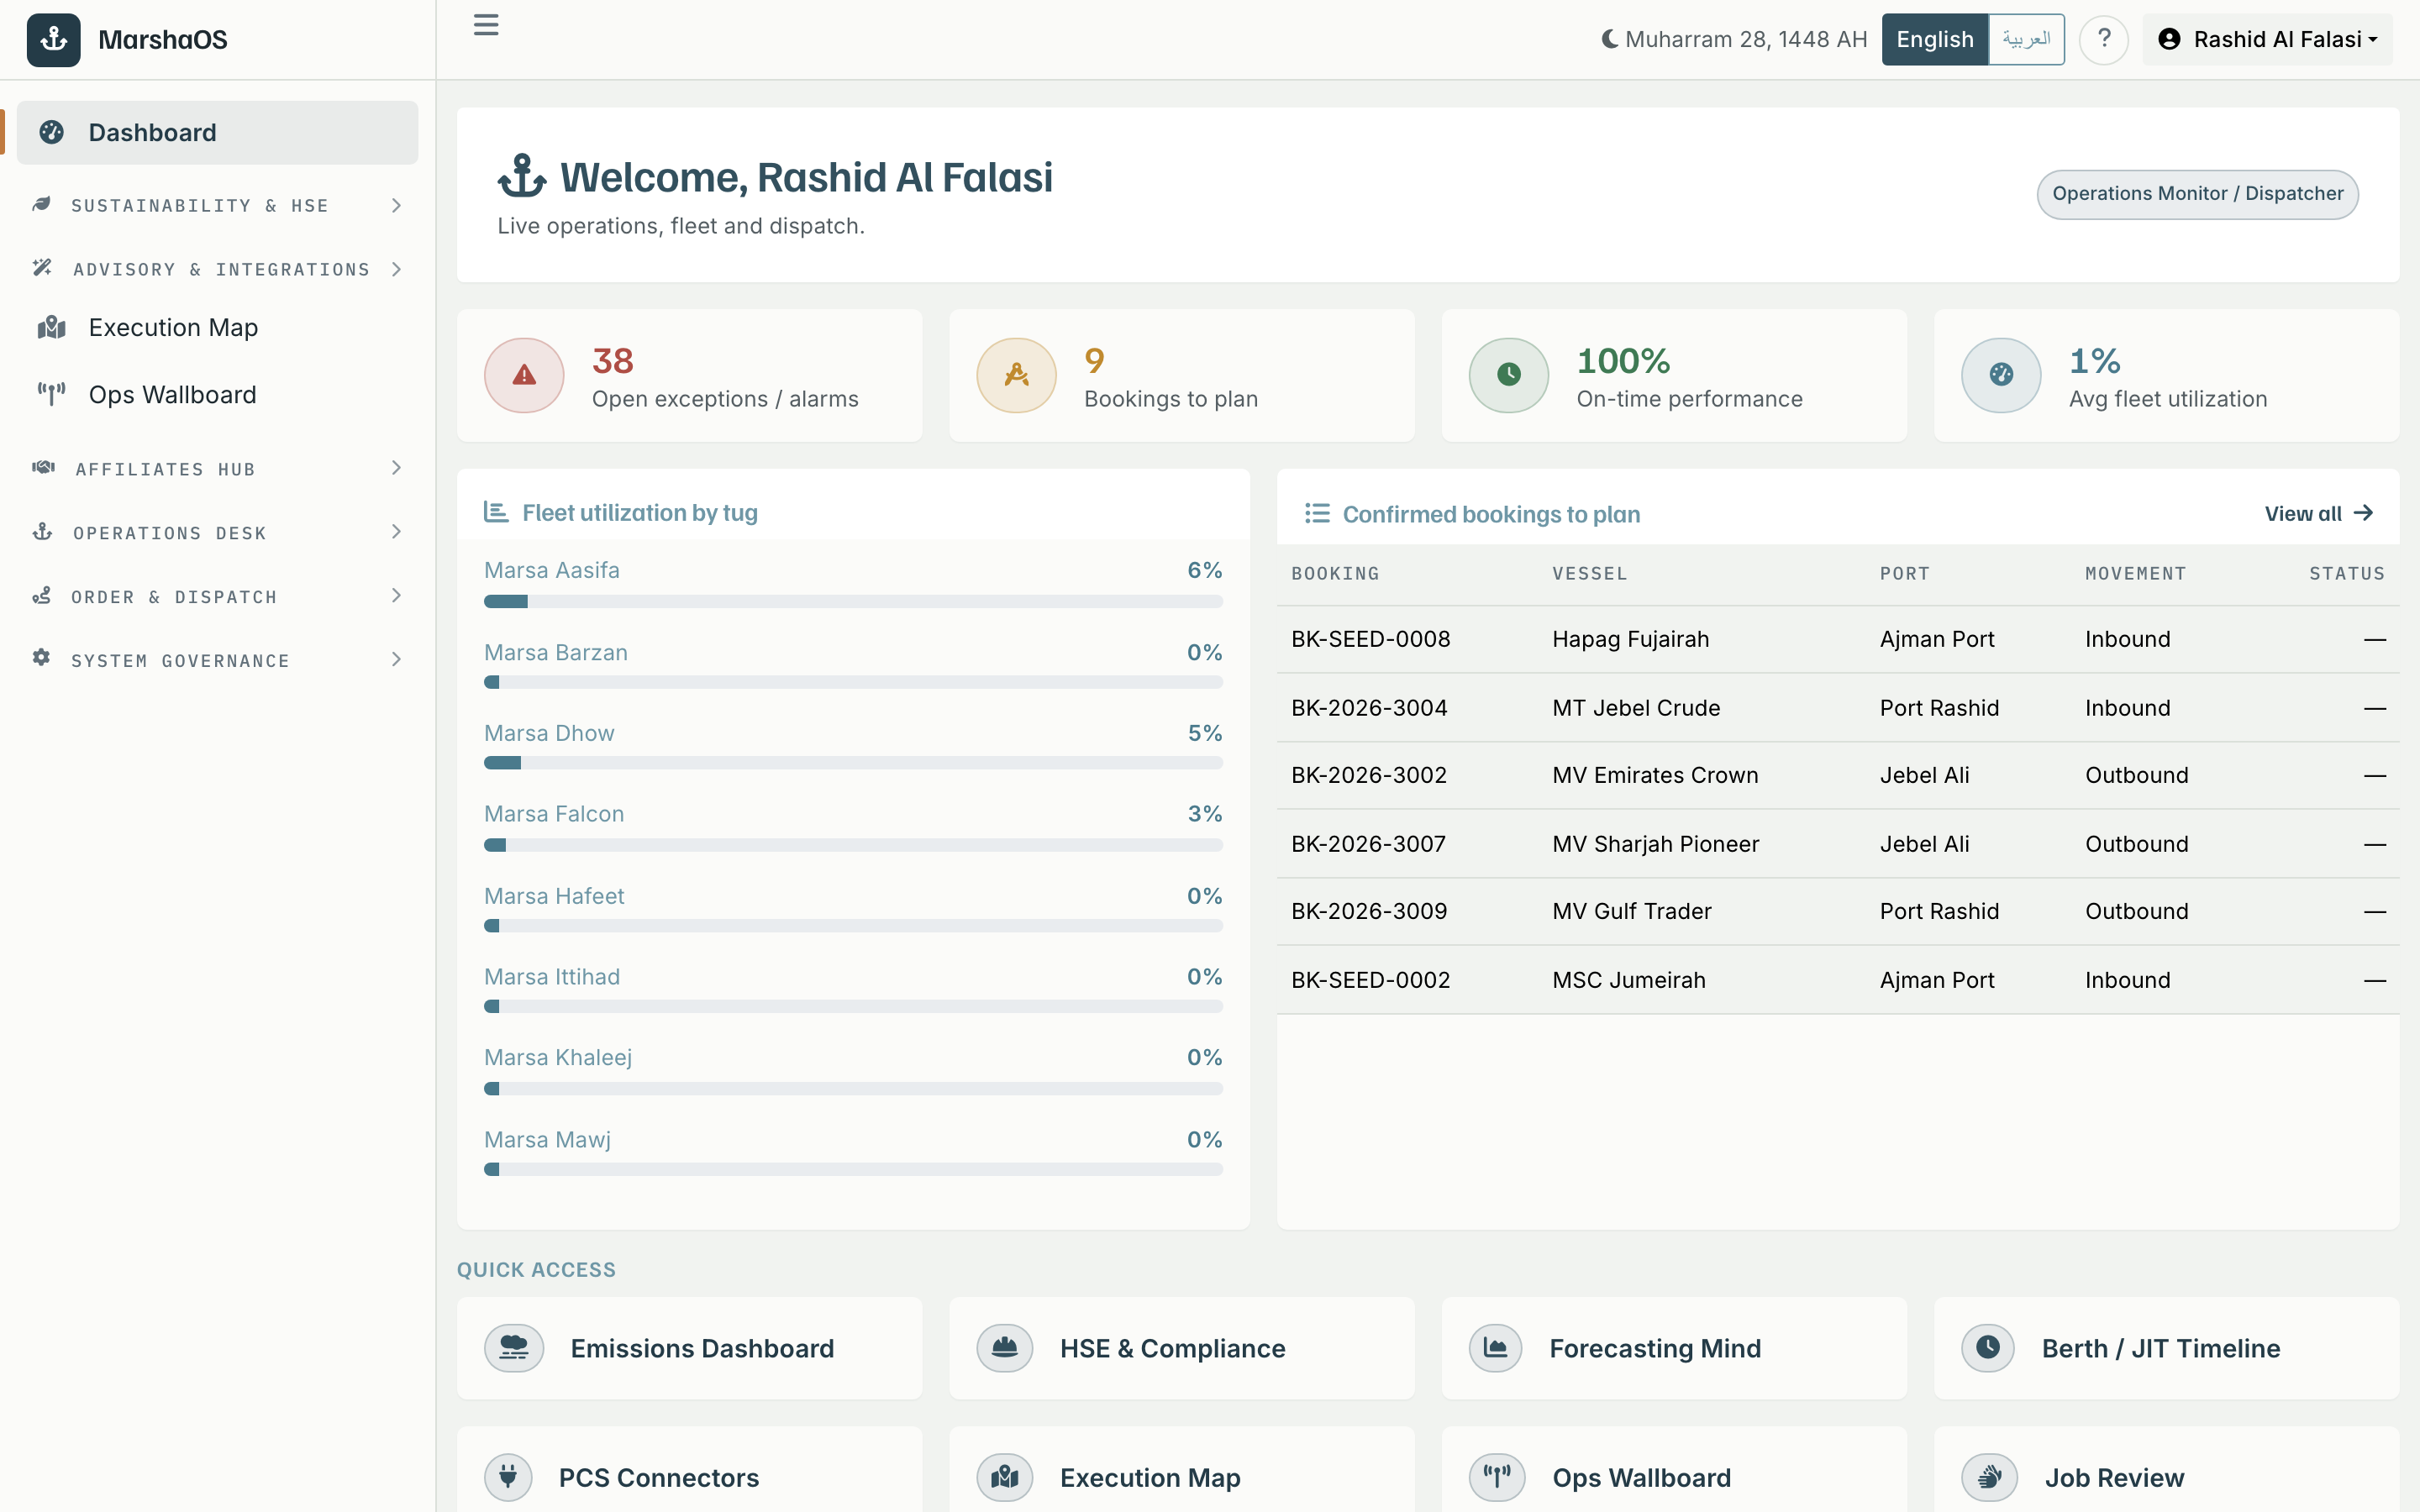Click the Advisory & Integrations wand icon
This screenshot has width=2420, height=1512.
42,268
